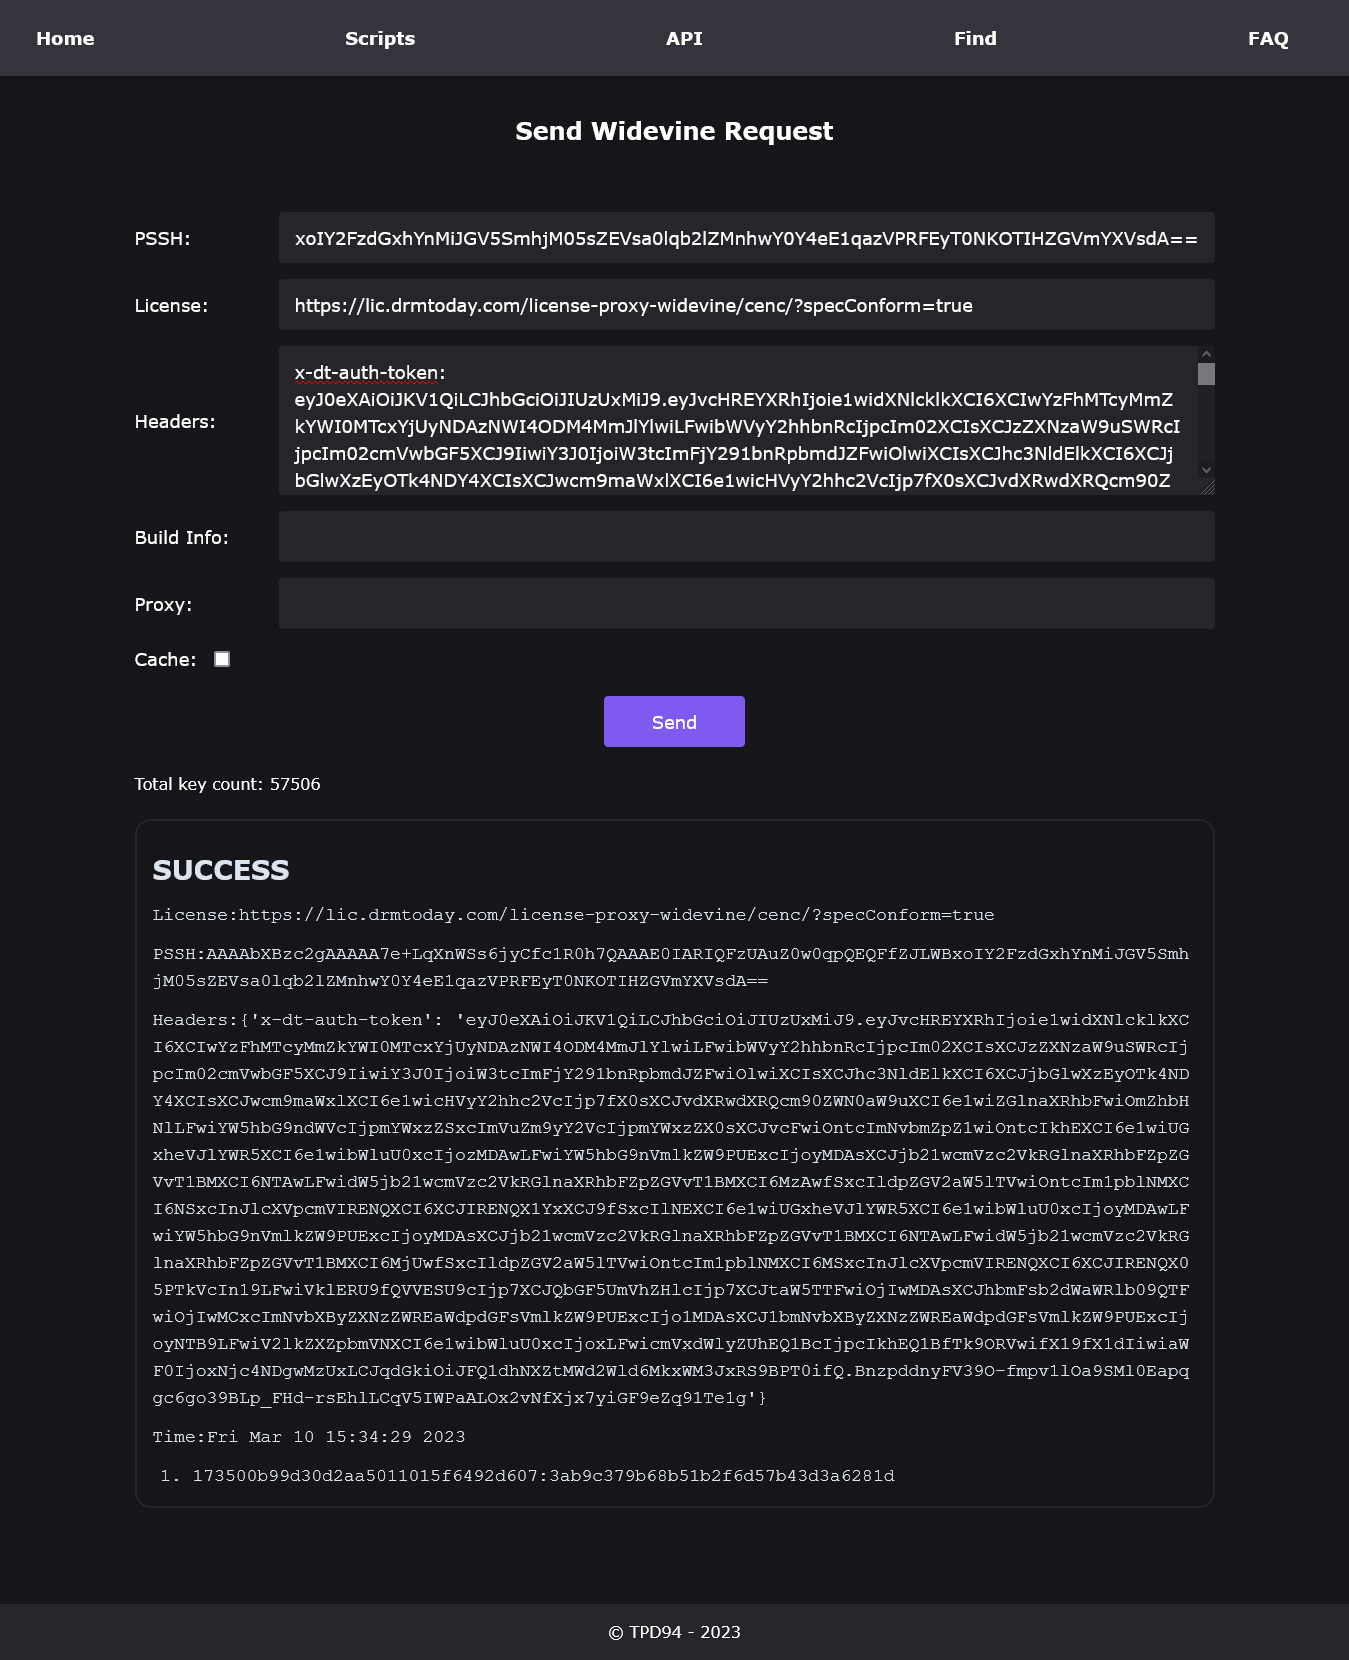The image size is (1349, 1660).
Task: Click the Total key count text
Action: click(227, 784)
